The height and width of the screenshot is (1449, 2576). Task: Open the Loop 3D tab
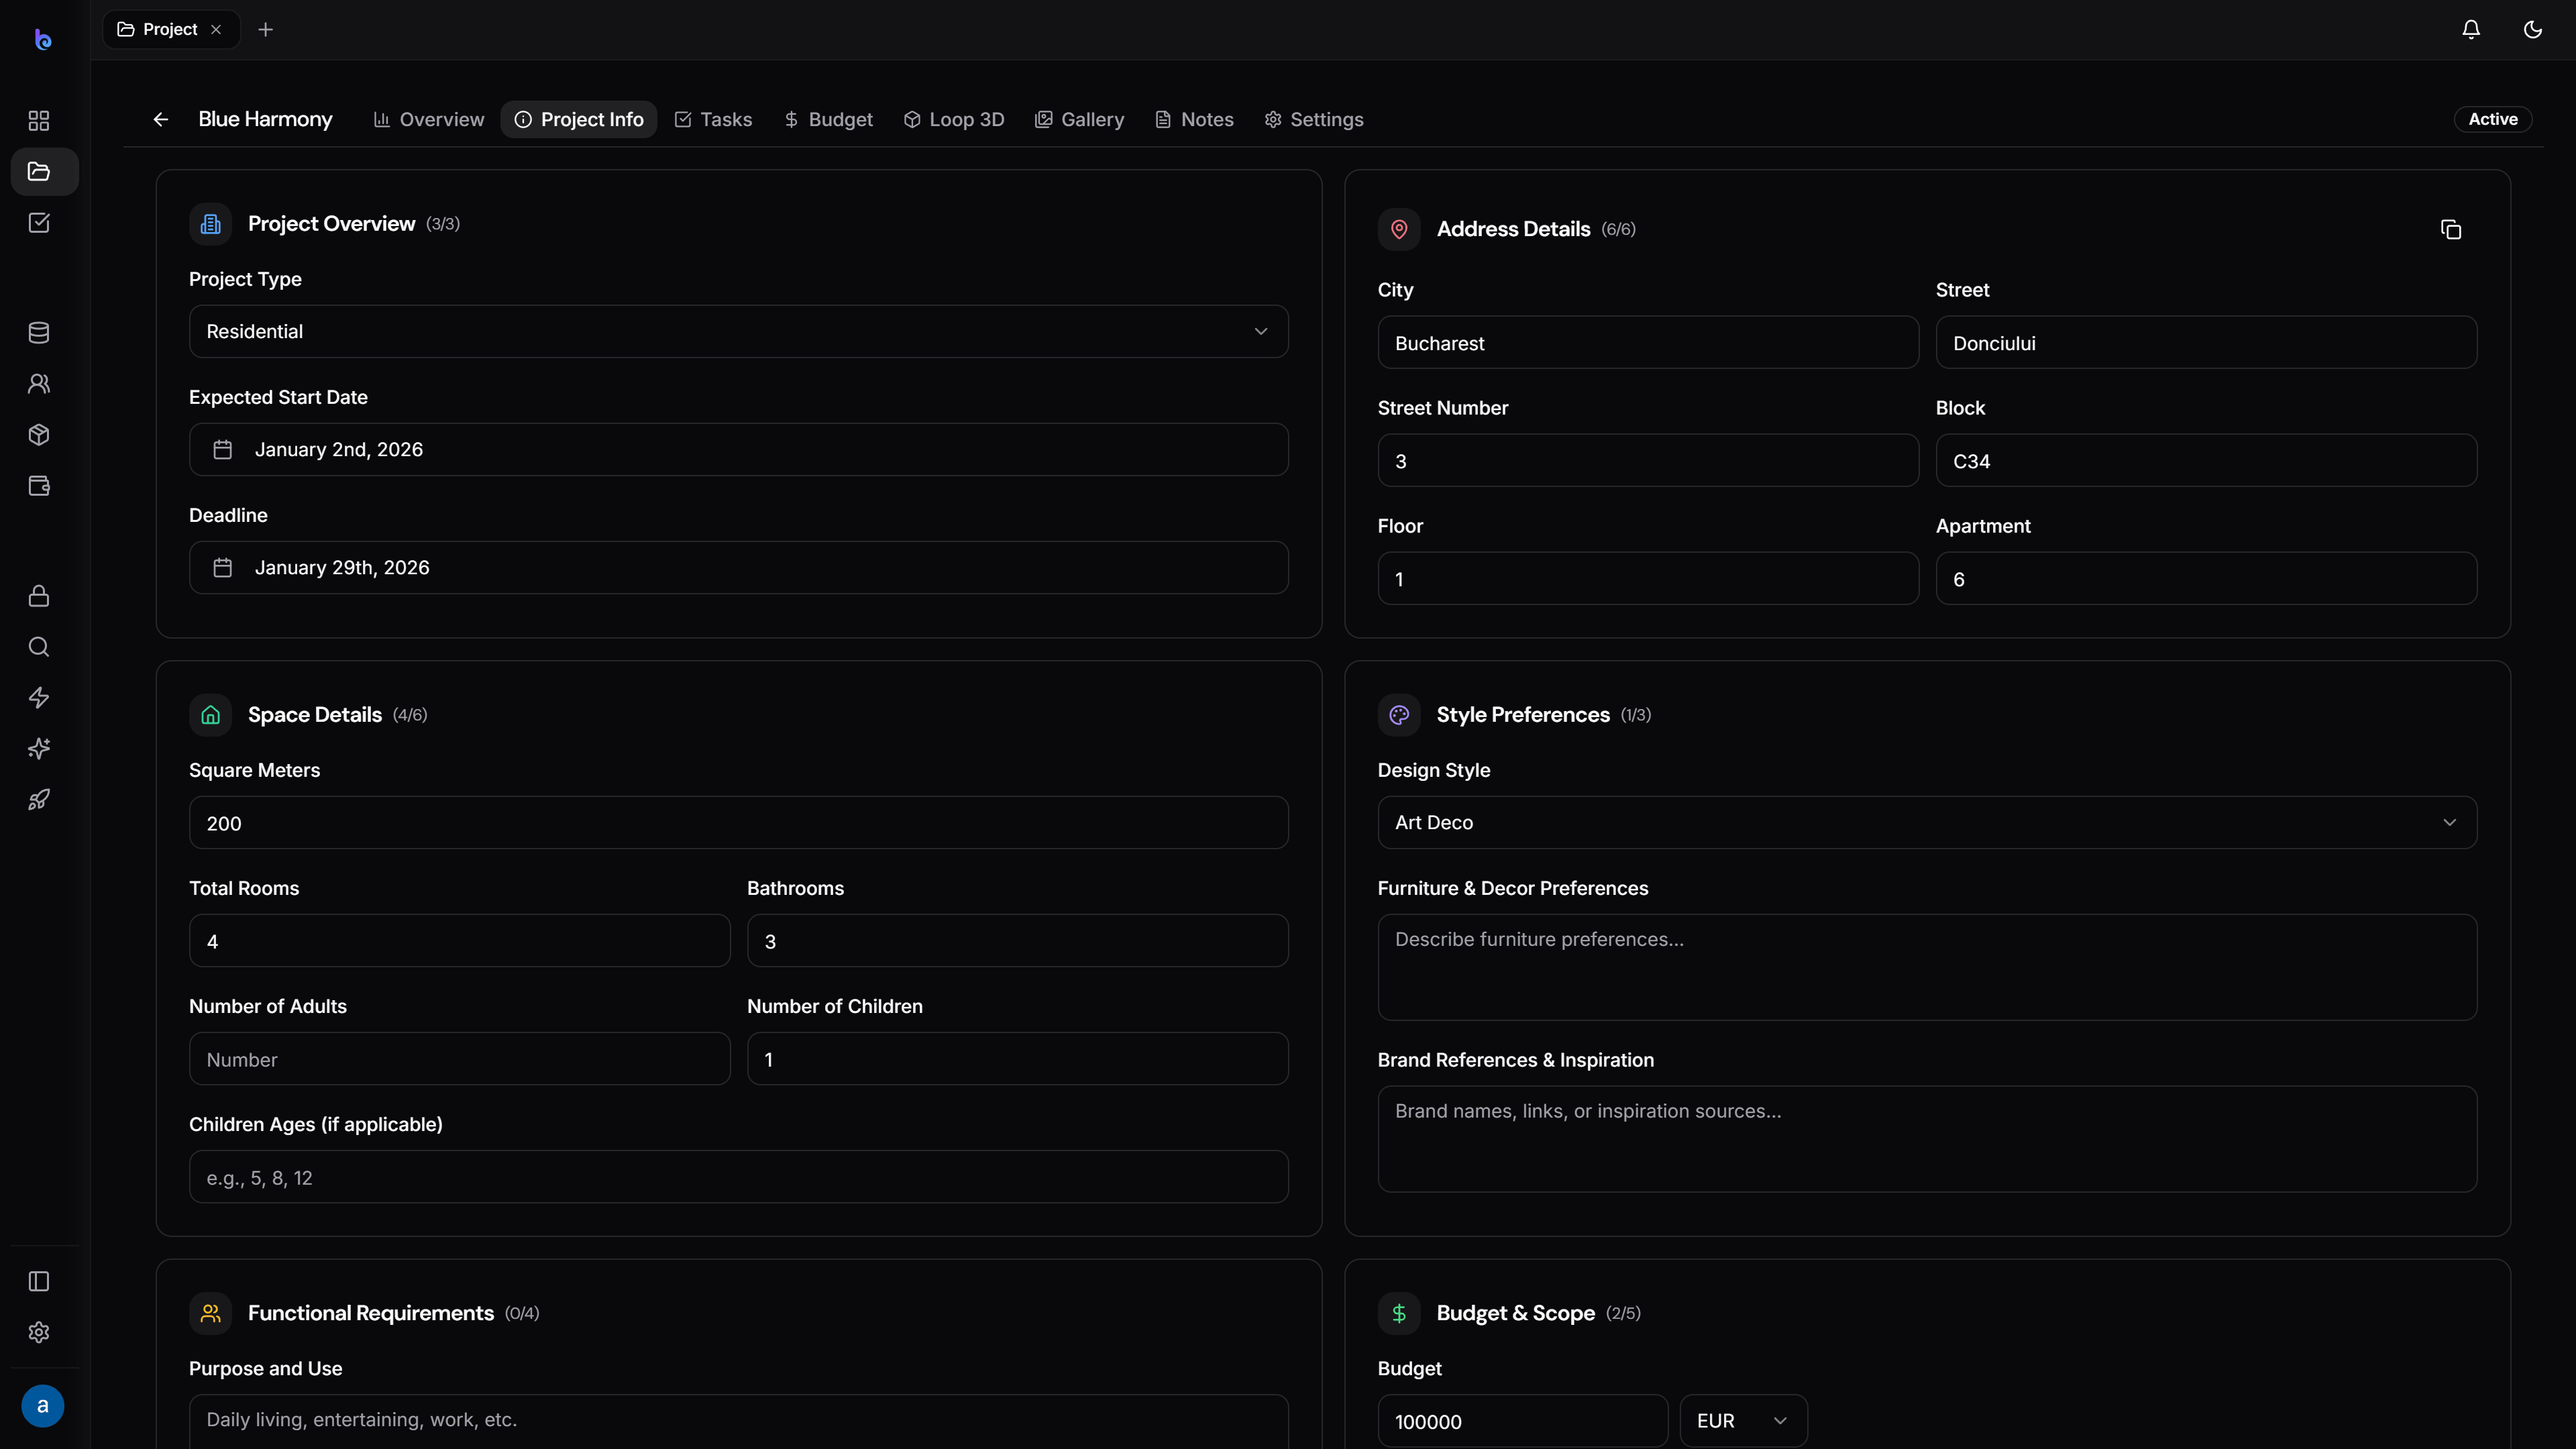(x=954, y=119)
